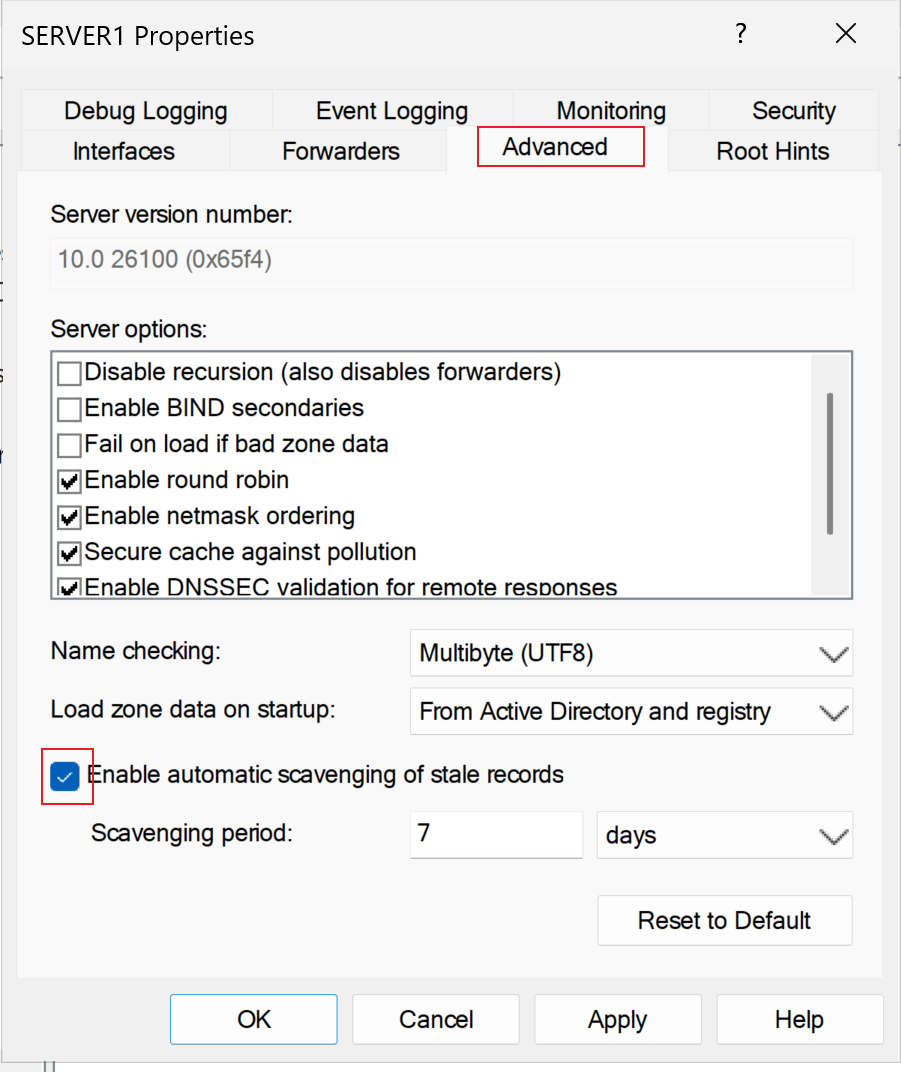Click the question mark help icon
Screen dimensions: 901x1072
click(x=741, y=34)
